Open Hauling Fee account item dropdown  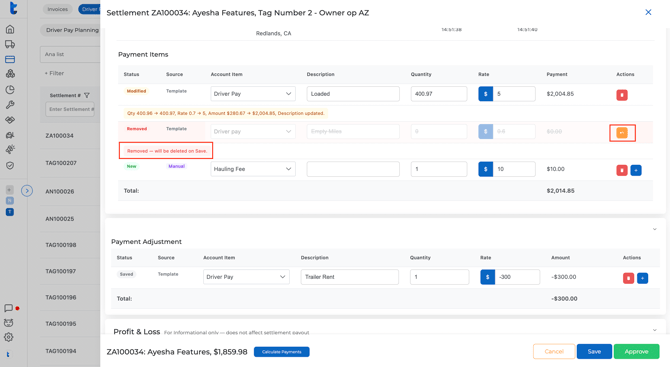tap(253, 169)
